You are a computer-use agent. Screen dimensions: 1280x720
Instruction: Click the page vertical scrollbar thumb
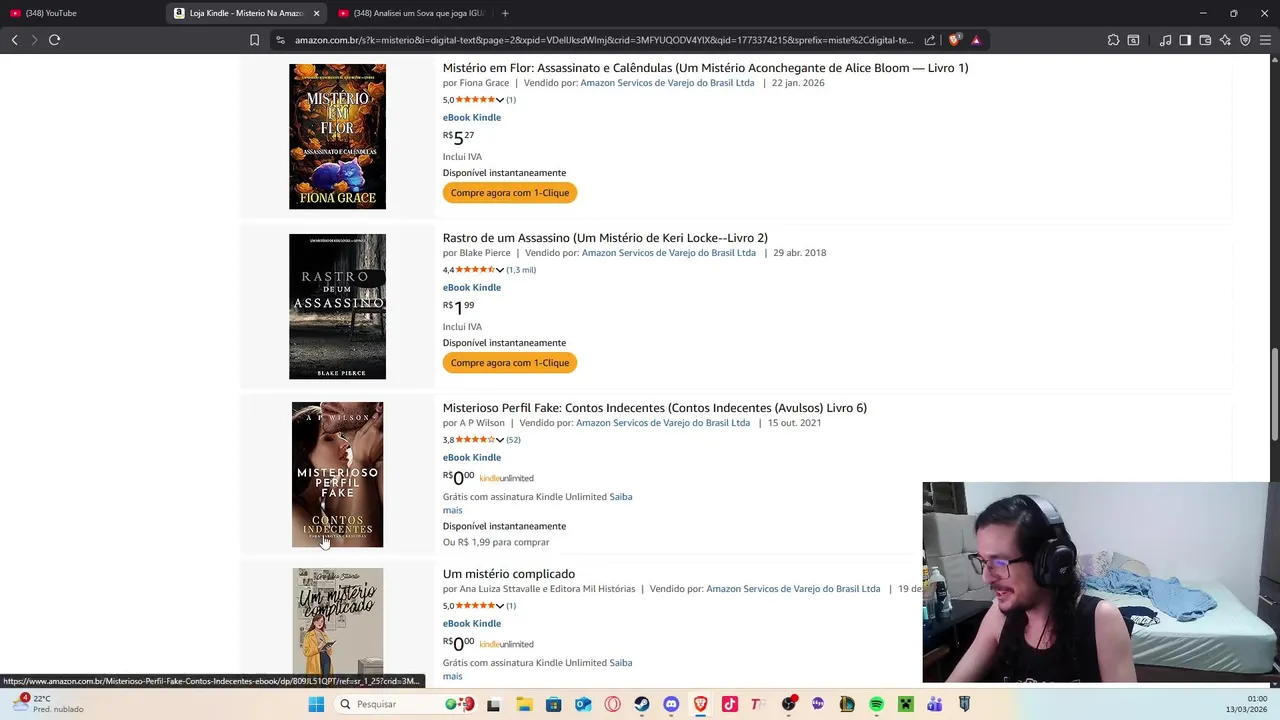click(x=1274, y=393)
